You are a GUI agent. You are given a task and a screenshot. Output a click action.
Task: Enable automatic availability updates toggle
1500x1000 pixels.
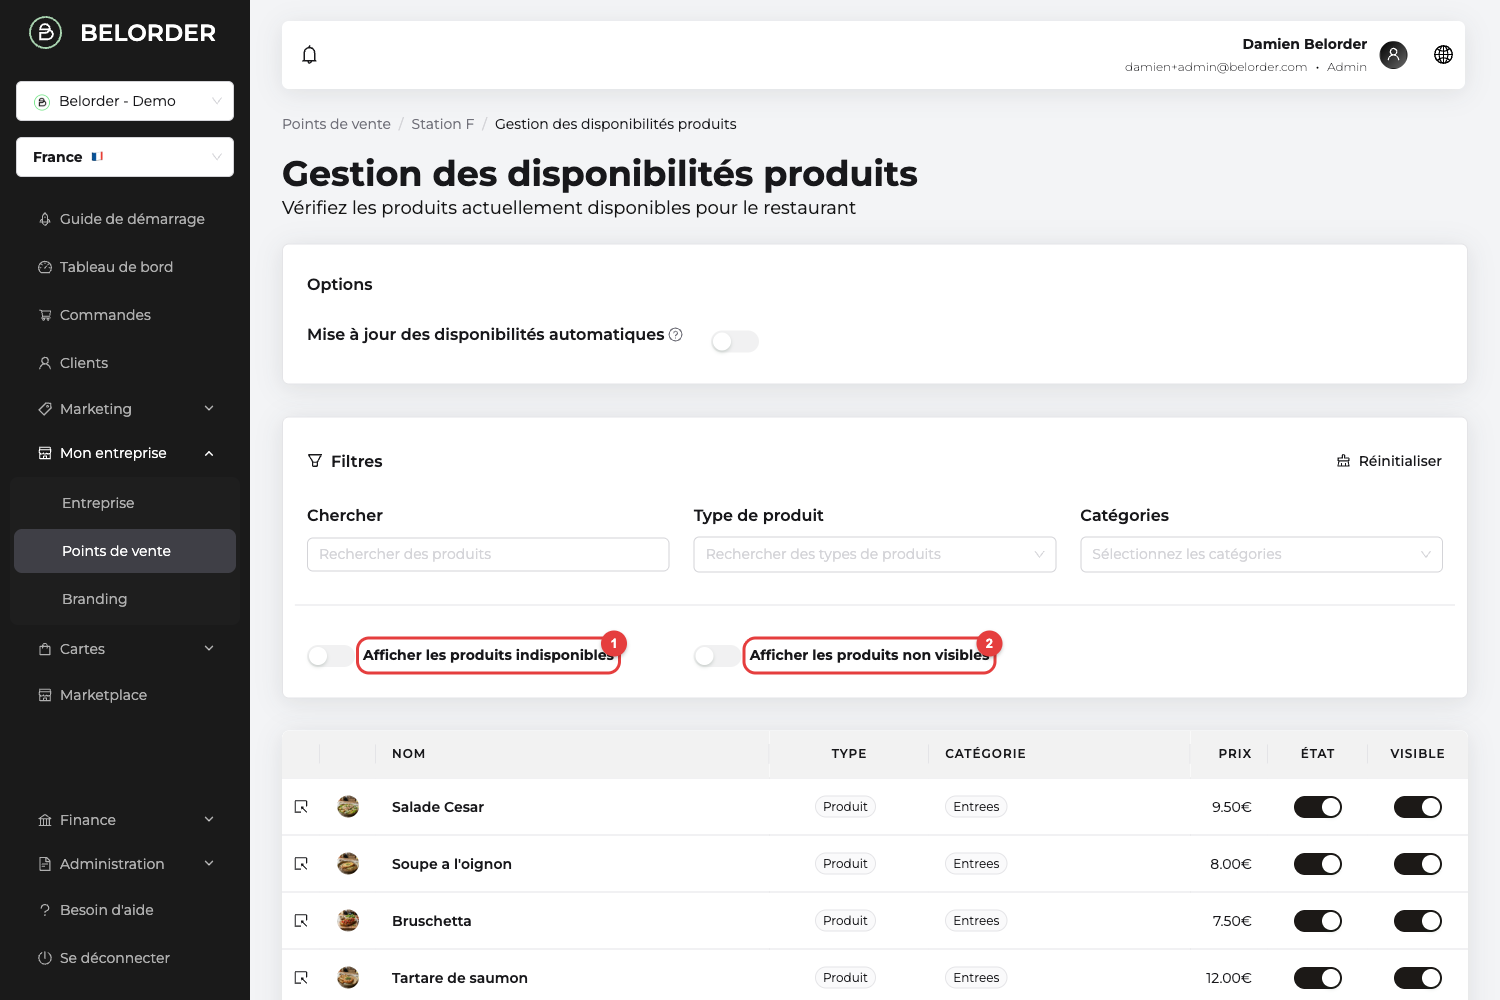[735, 342]
